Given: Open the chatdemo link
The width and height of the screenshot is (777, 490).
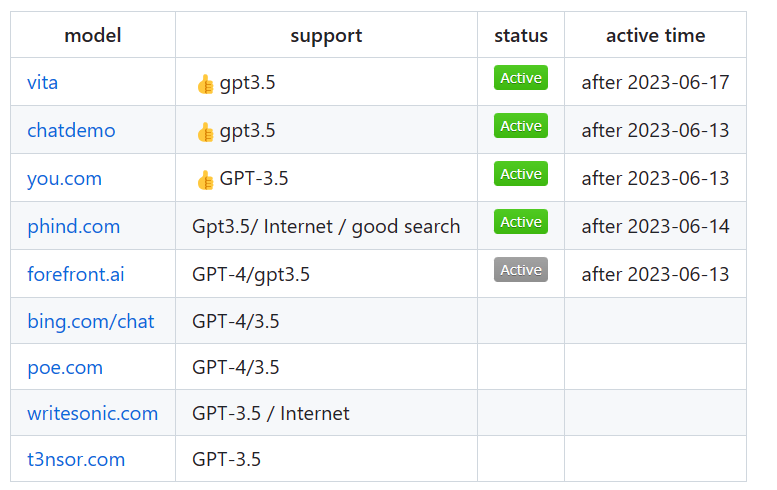Looking at the screenshot, I should click(71, 130).
